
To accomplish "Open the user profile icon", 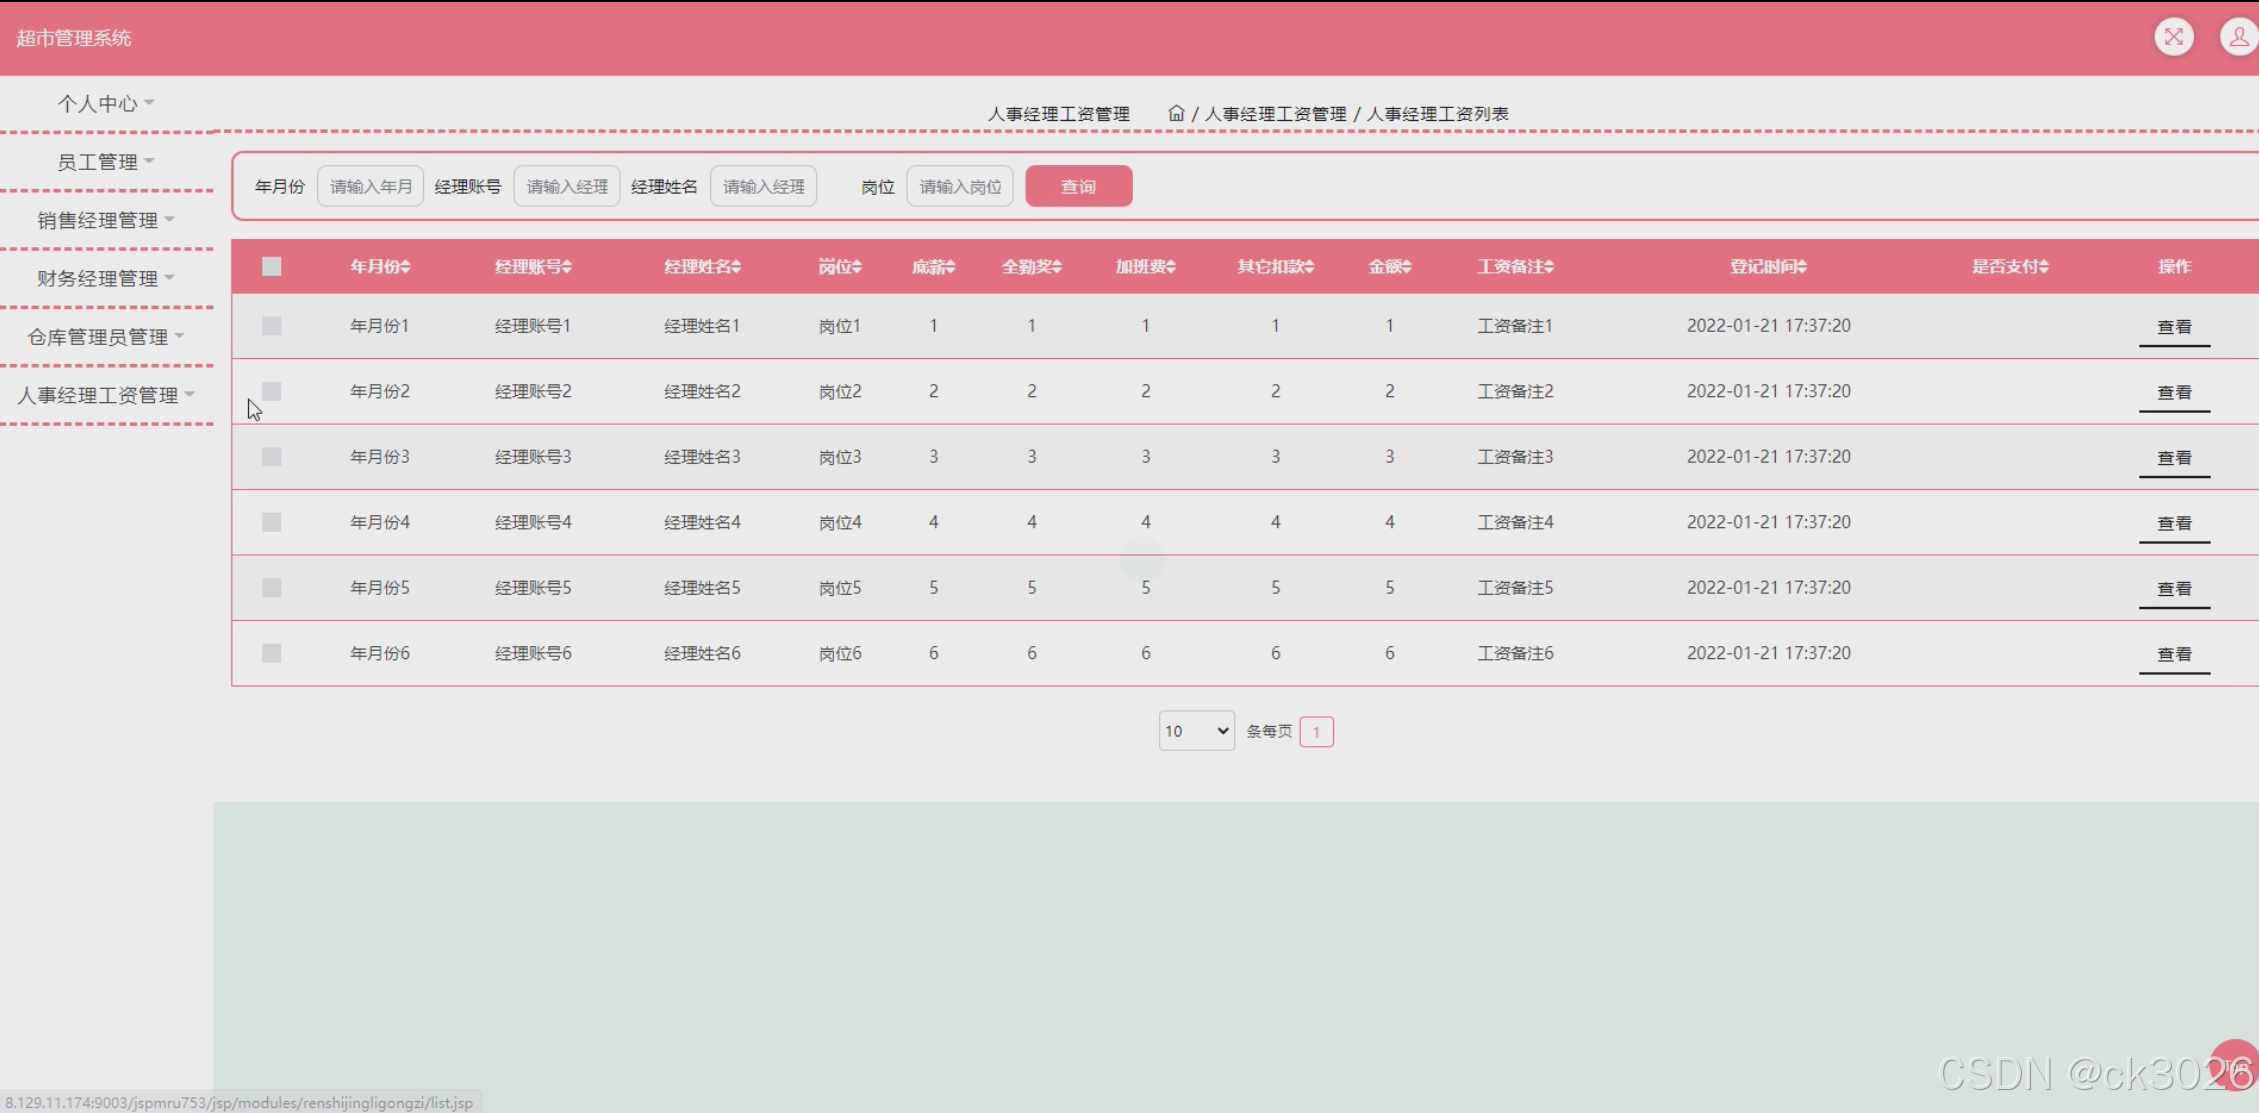I will (2238, 37).
